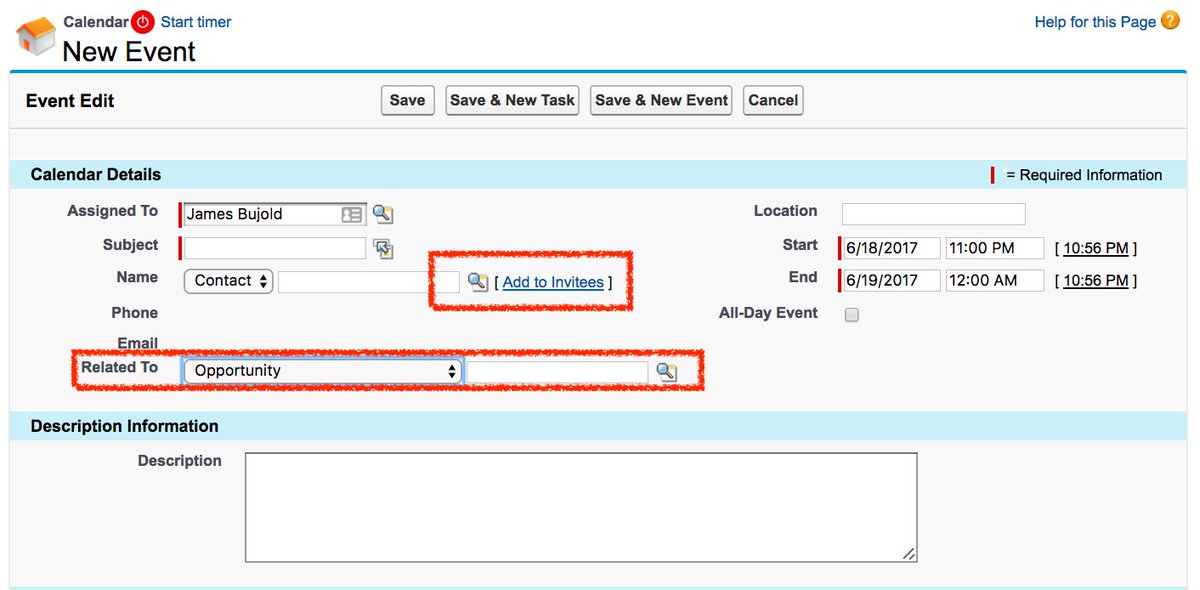Click the Start timer link

pyautogui.click(x=196, y=21)
